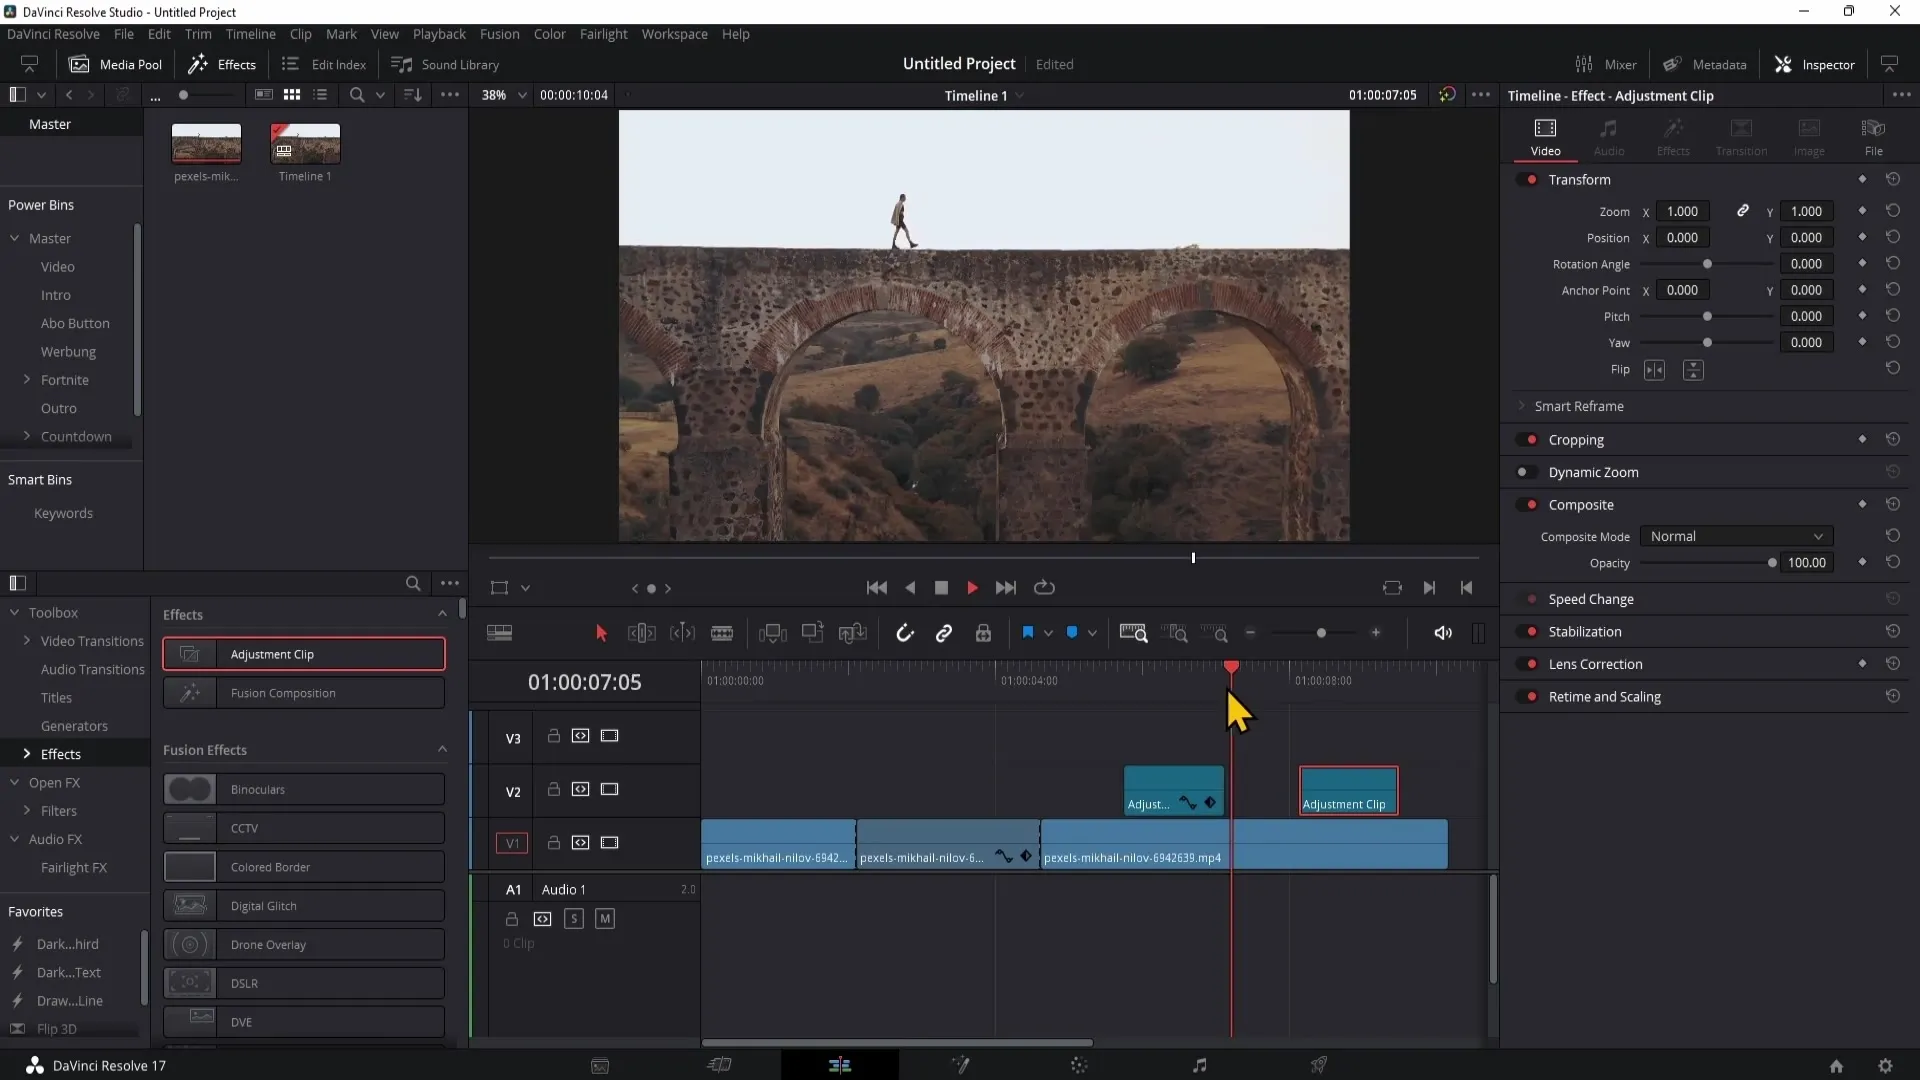Toggle mute on A1 Audio track

(604, 919)
